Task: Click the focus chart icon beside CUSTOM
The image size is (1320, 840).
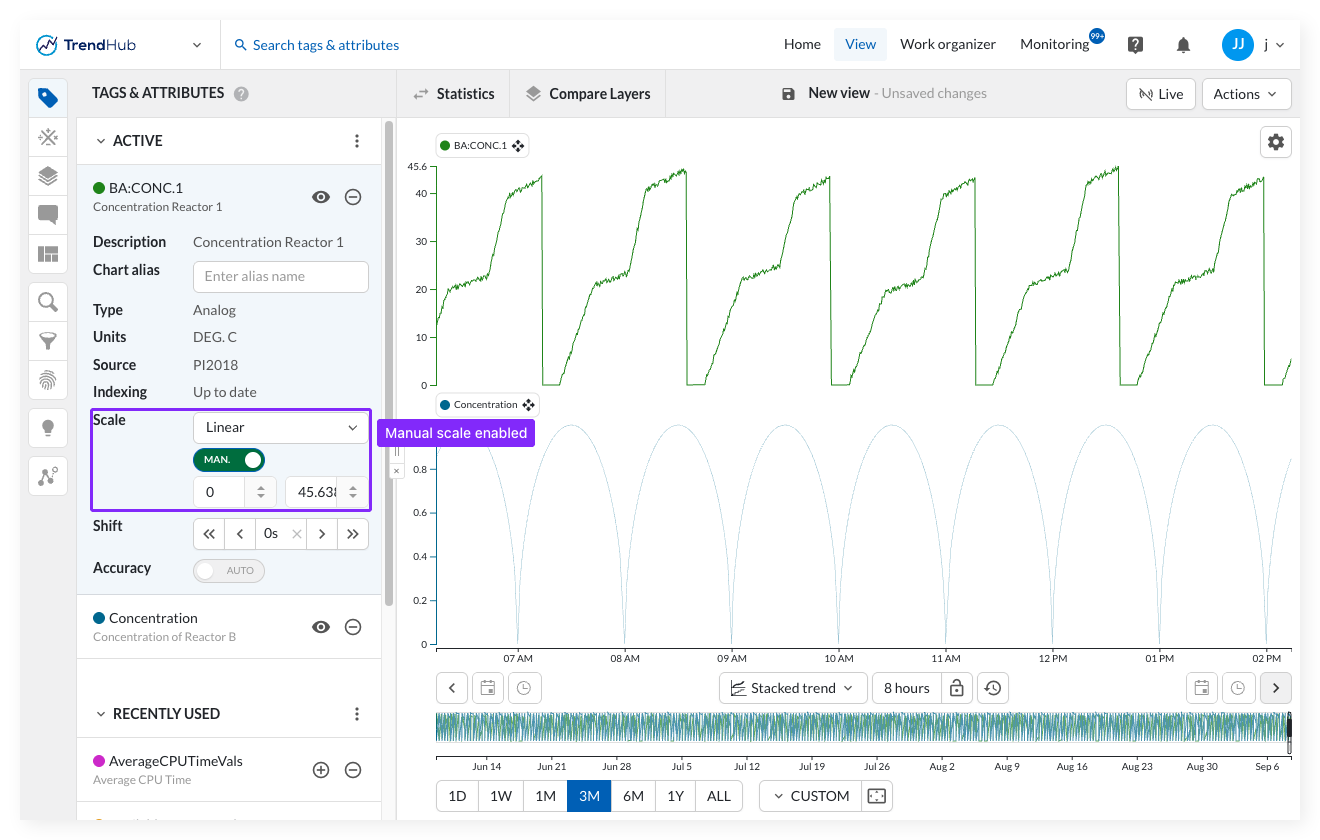Action: click(877, 796)
